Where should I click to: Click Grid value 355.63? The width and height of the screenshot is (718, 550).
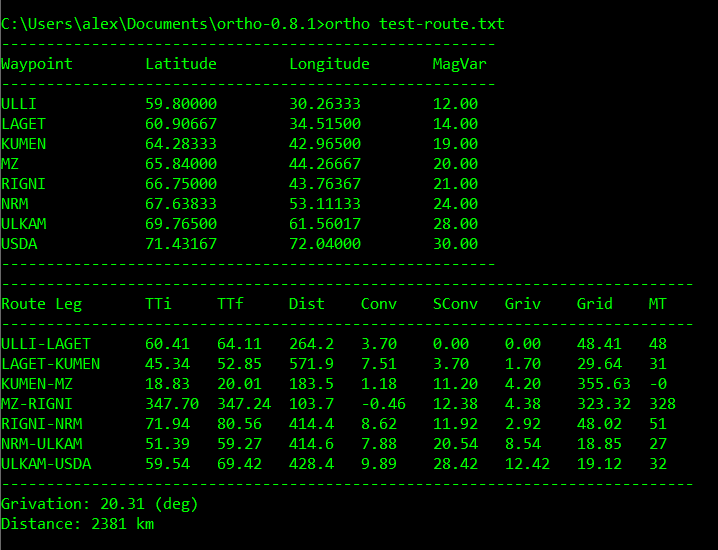(x=604, y=384)
